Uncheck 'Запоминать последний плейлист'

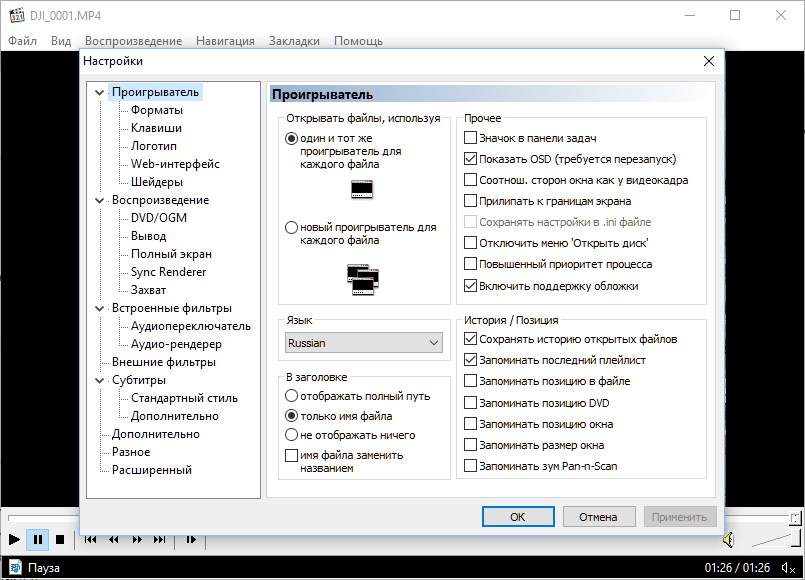click(x=470, y=360)
